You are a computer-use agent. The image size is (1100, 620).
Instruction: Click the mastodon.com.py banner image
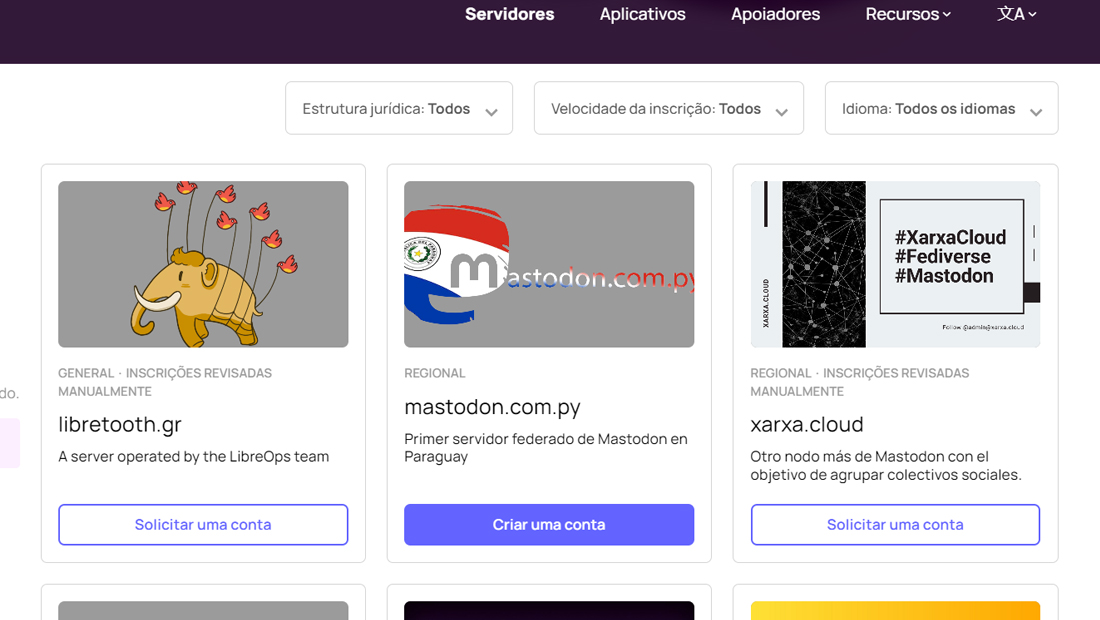coord(549,264)
